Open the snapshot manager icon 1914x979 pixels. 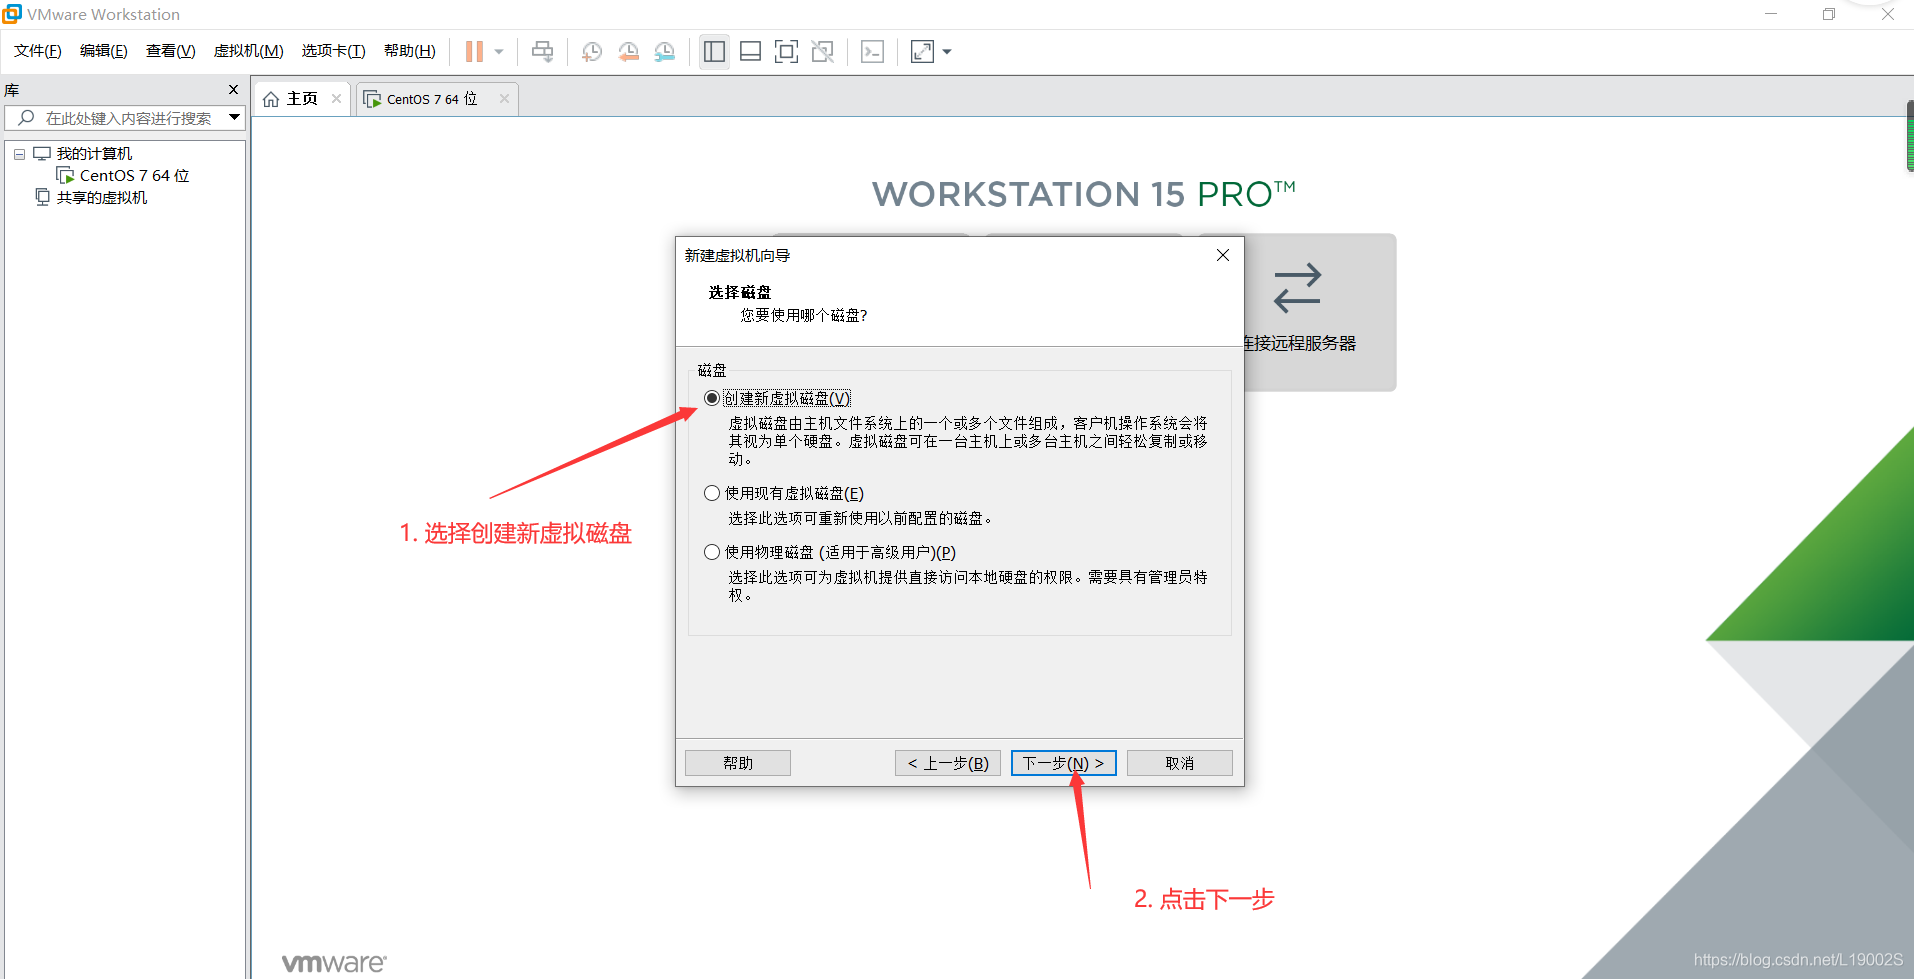[x=665, y=51]
